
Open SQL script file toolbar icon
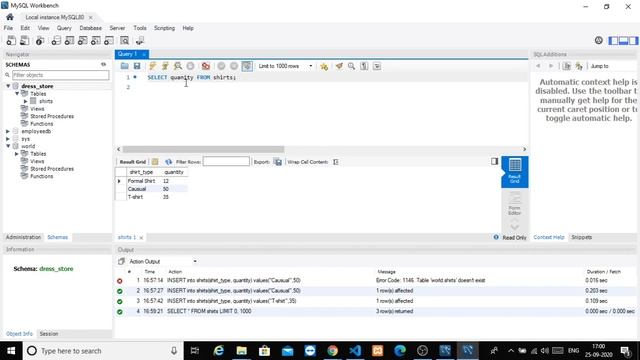point(24,40)
